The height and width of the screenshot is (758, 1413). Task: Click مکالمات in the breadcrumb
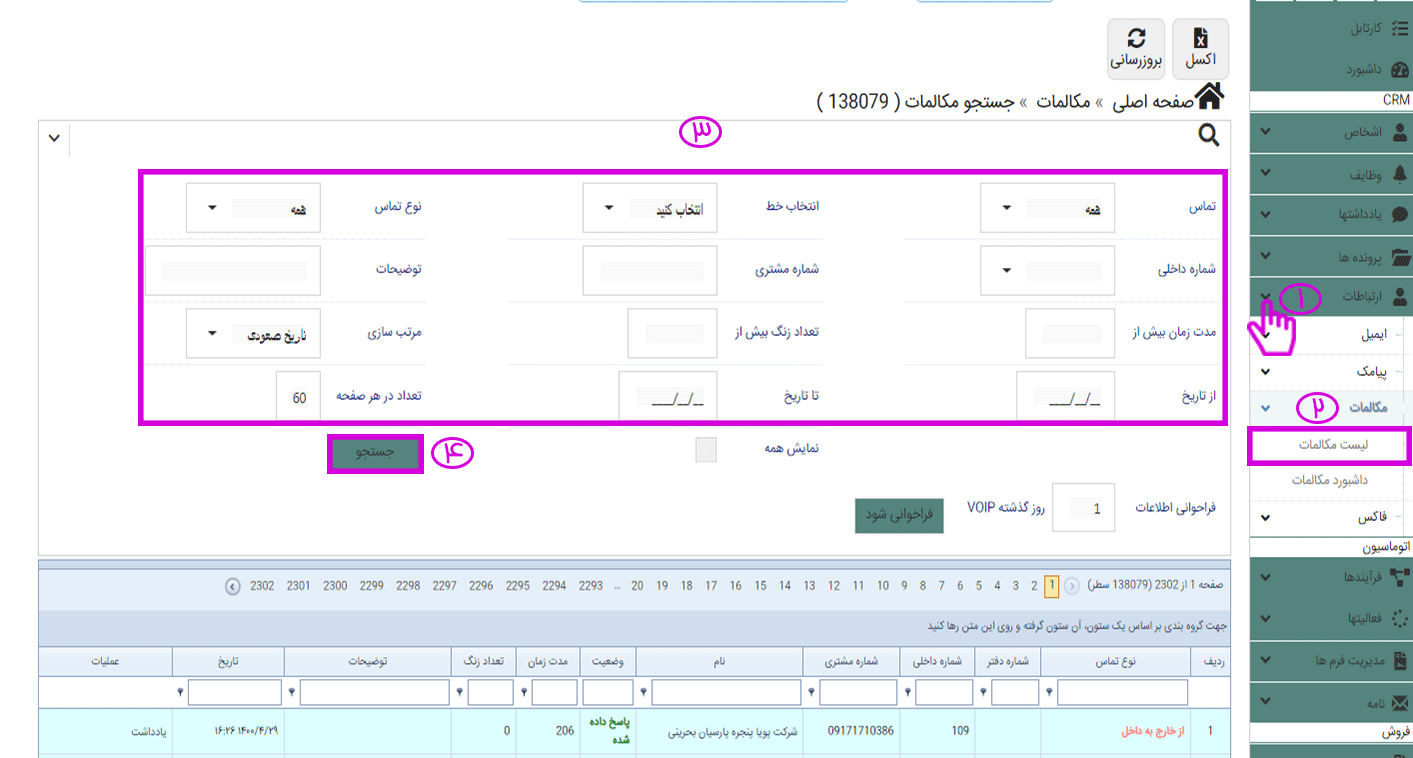coord(1061,102)
